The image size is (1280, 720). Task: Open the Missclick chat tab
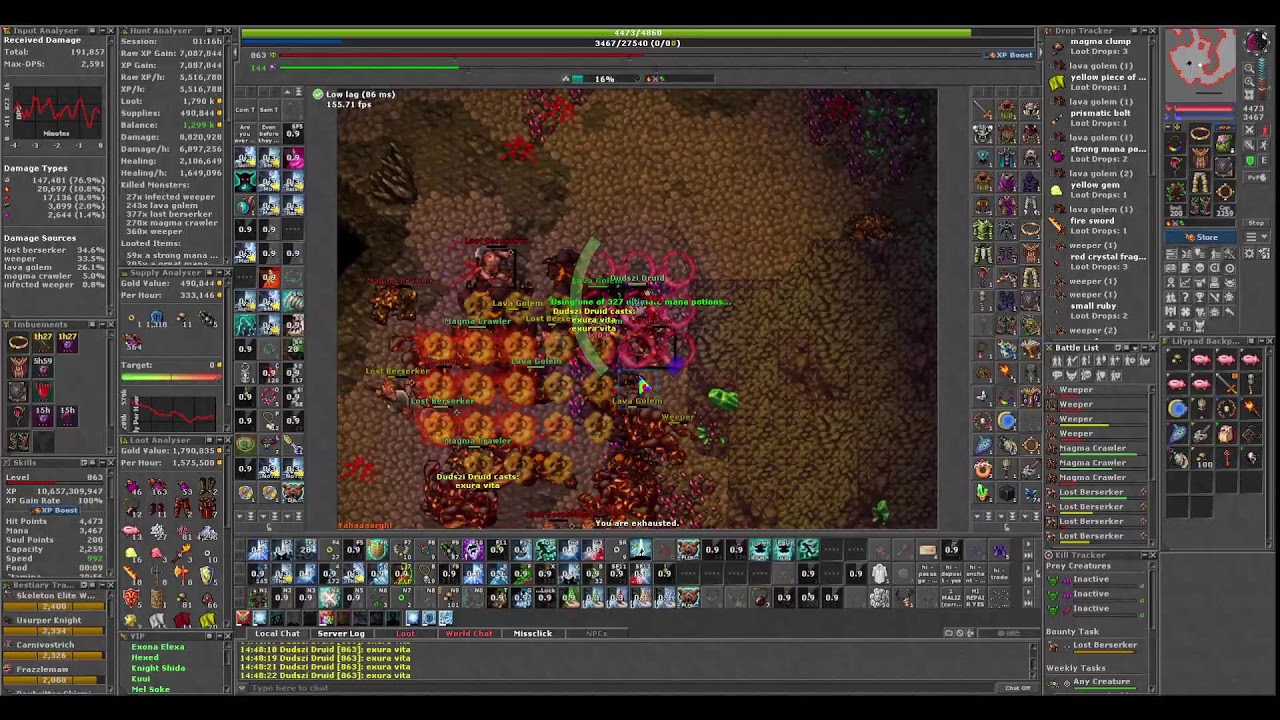[532, 633]
